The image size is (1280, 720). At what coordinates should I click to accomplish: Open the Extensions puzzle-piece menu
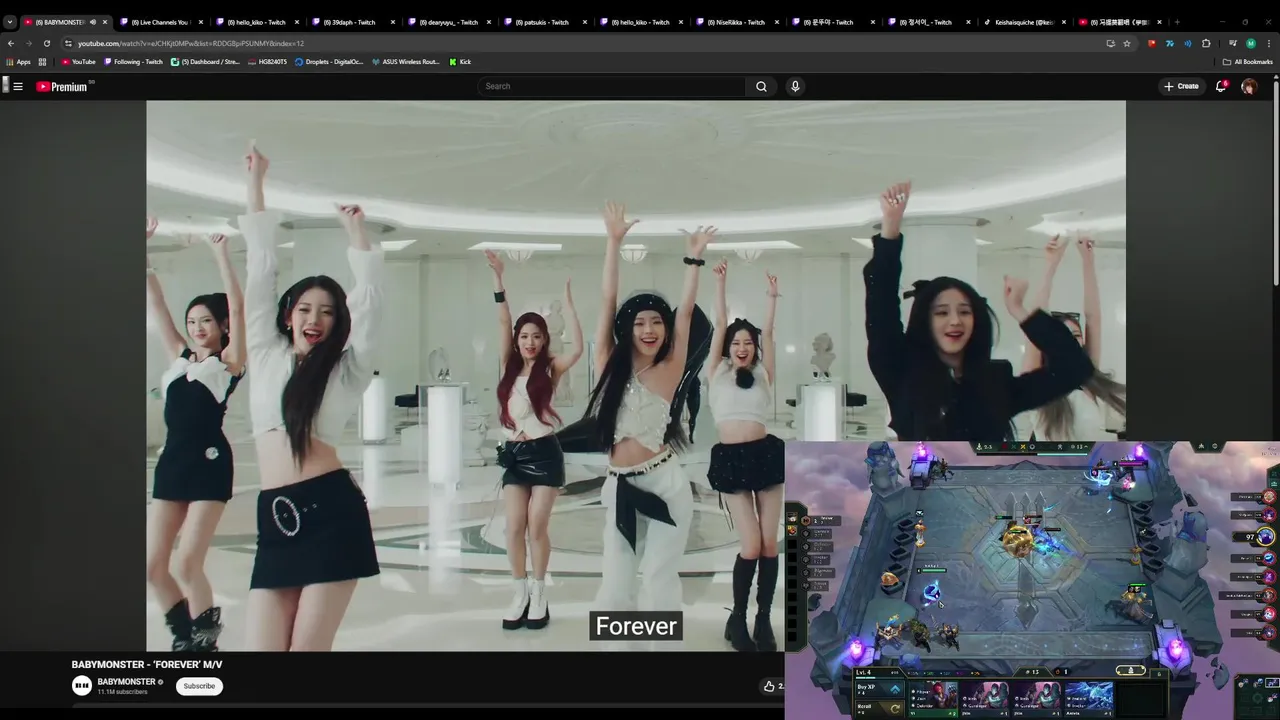point(1206,43)
